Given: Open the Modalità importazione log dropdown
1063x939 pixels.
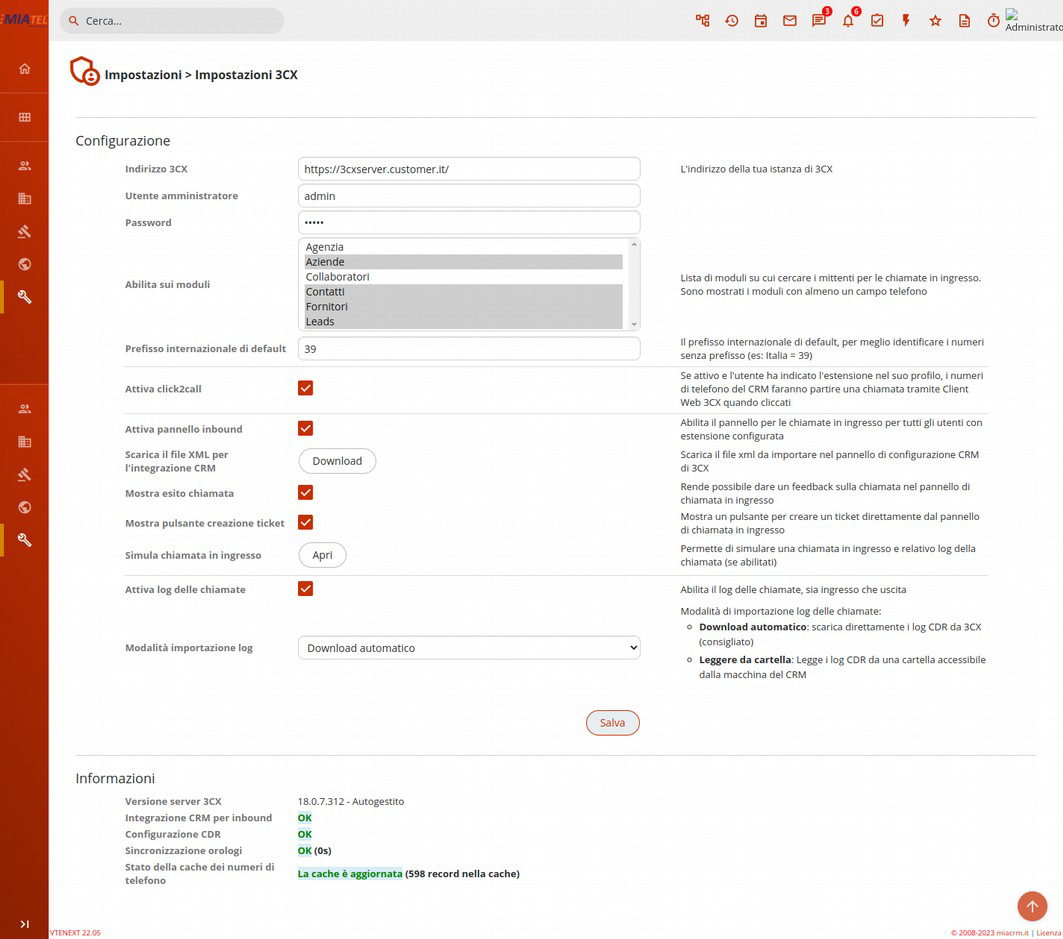Looking at the screenshot, I should [x=469, y=647].
